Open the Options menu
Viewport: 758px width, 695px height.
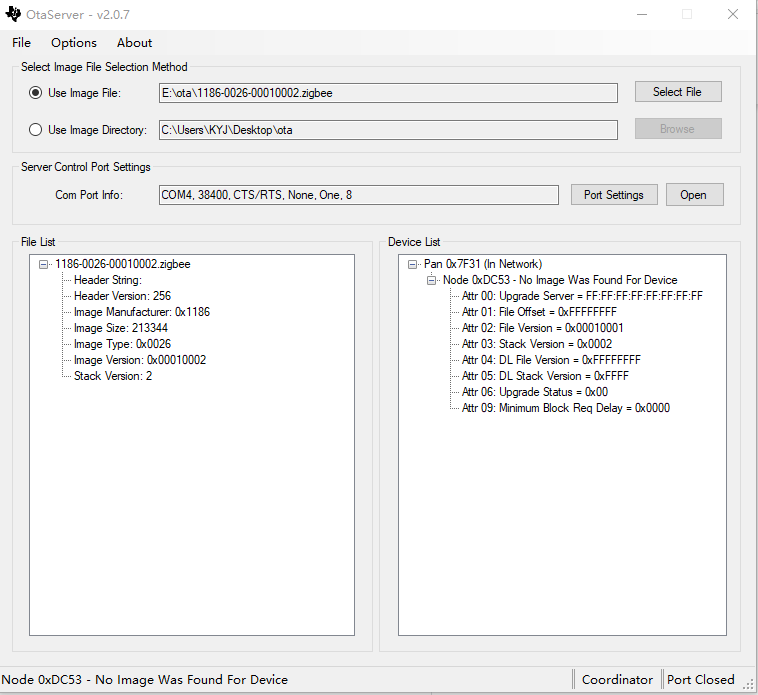point(73,43)
